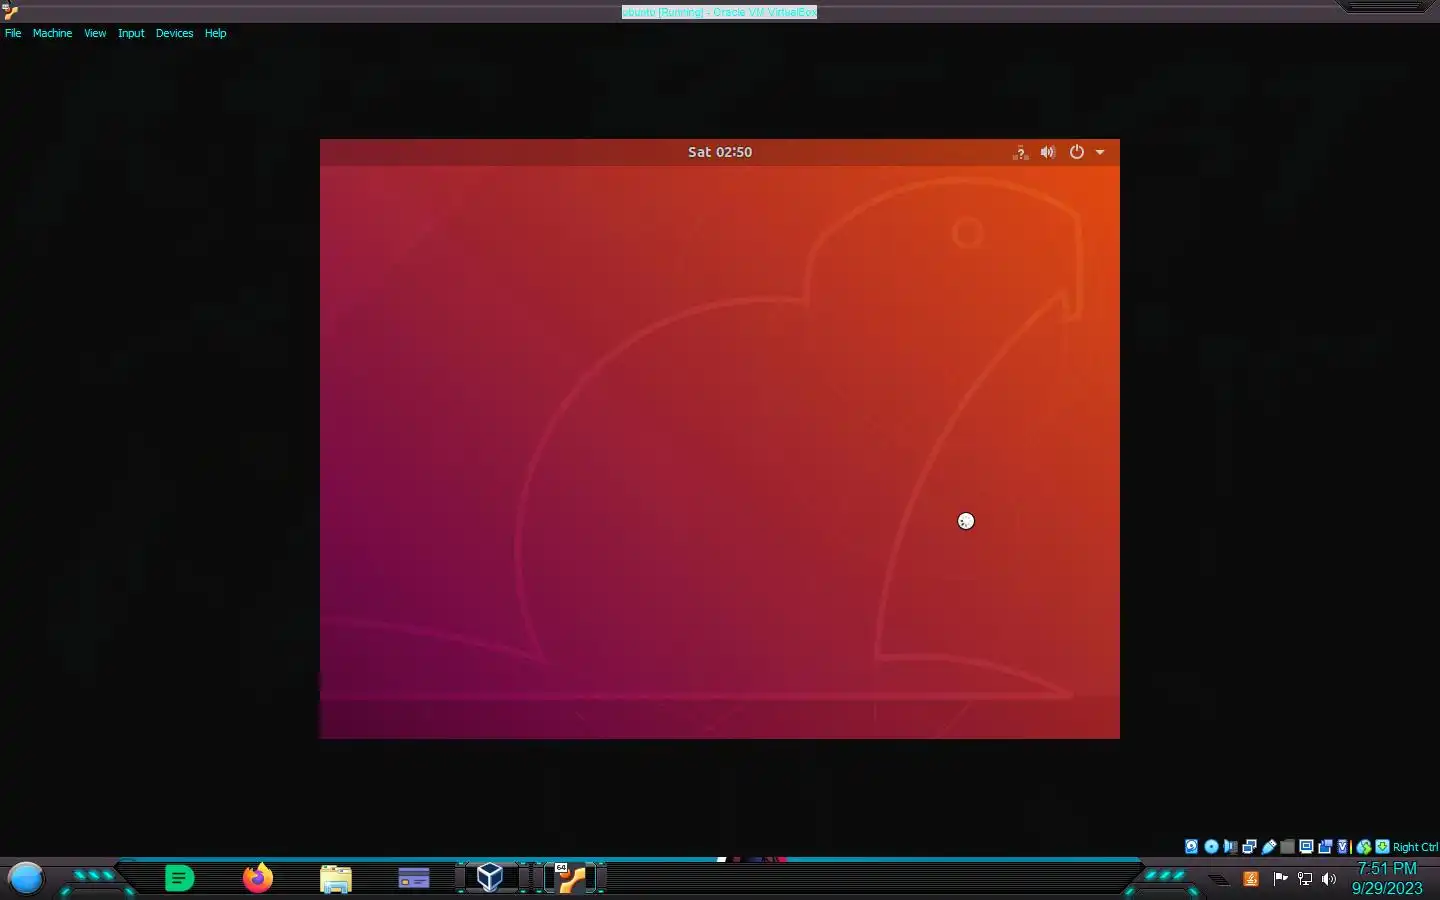Click the Ubuntu power icon in top bar
Viewport: 1440px width, 900px height.
[1077, 152]
